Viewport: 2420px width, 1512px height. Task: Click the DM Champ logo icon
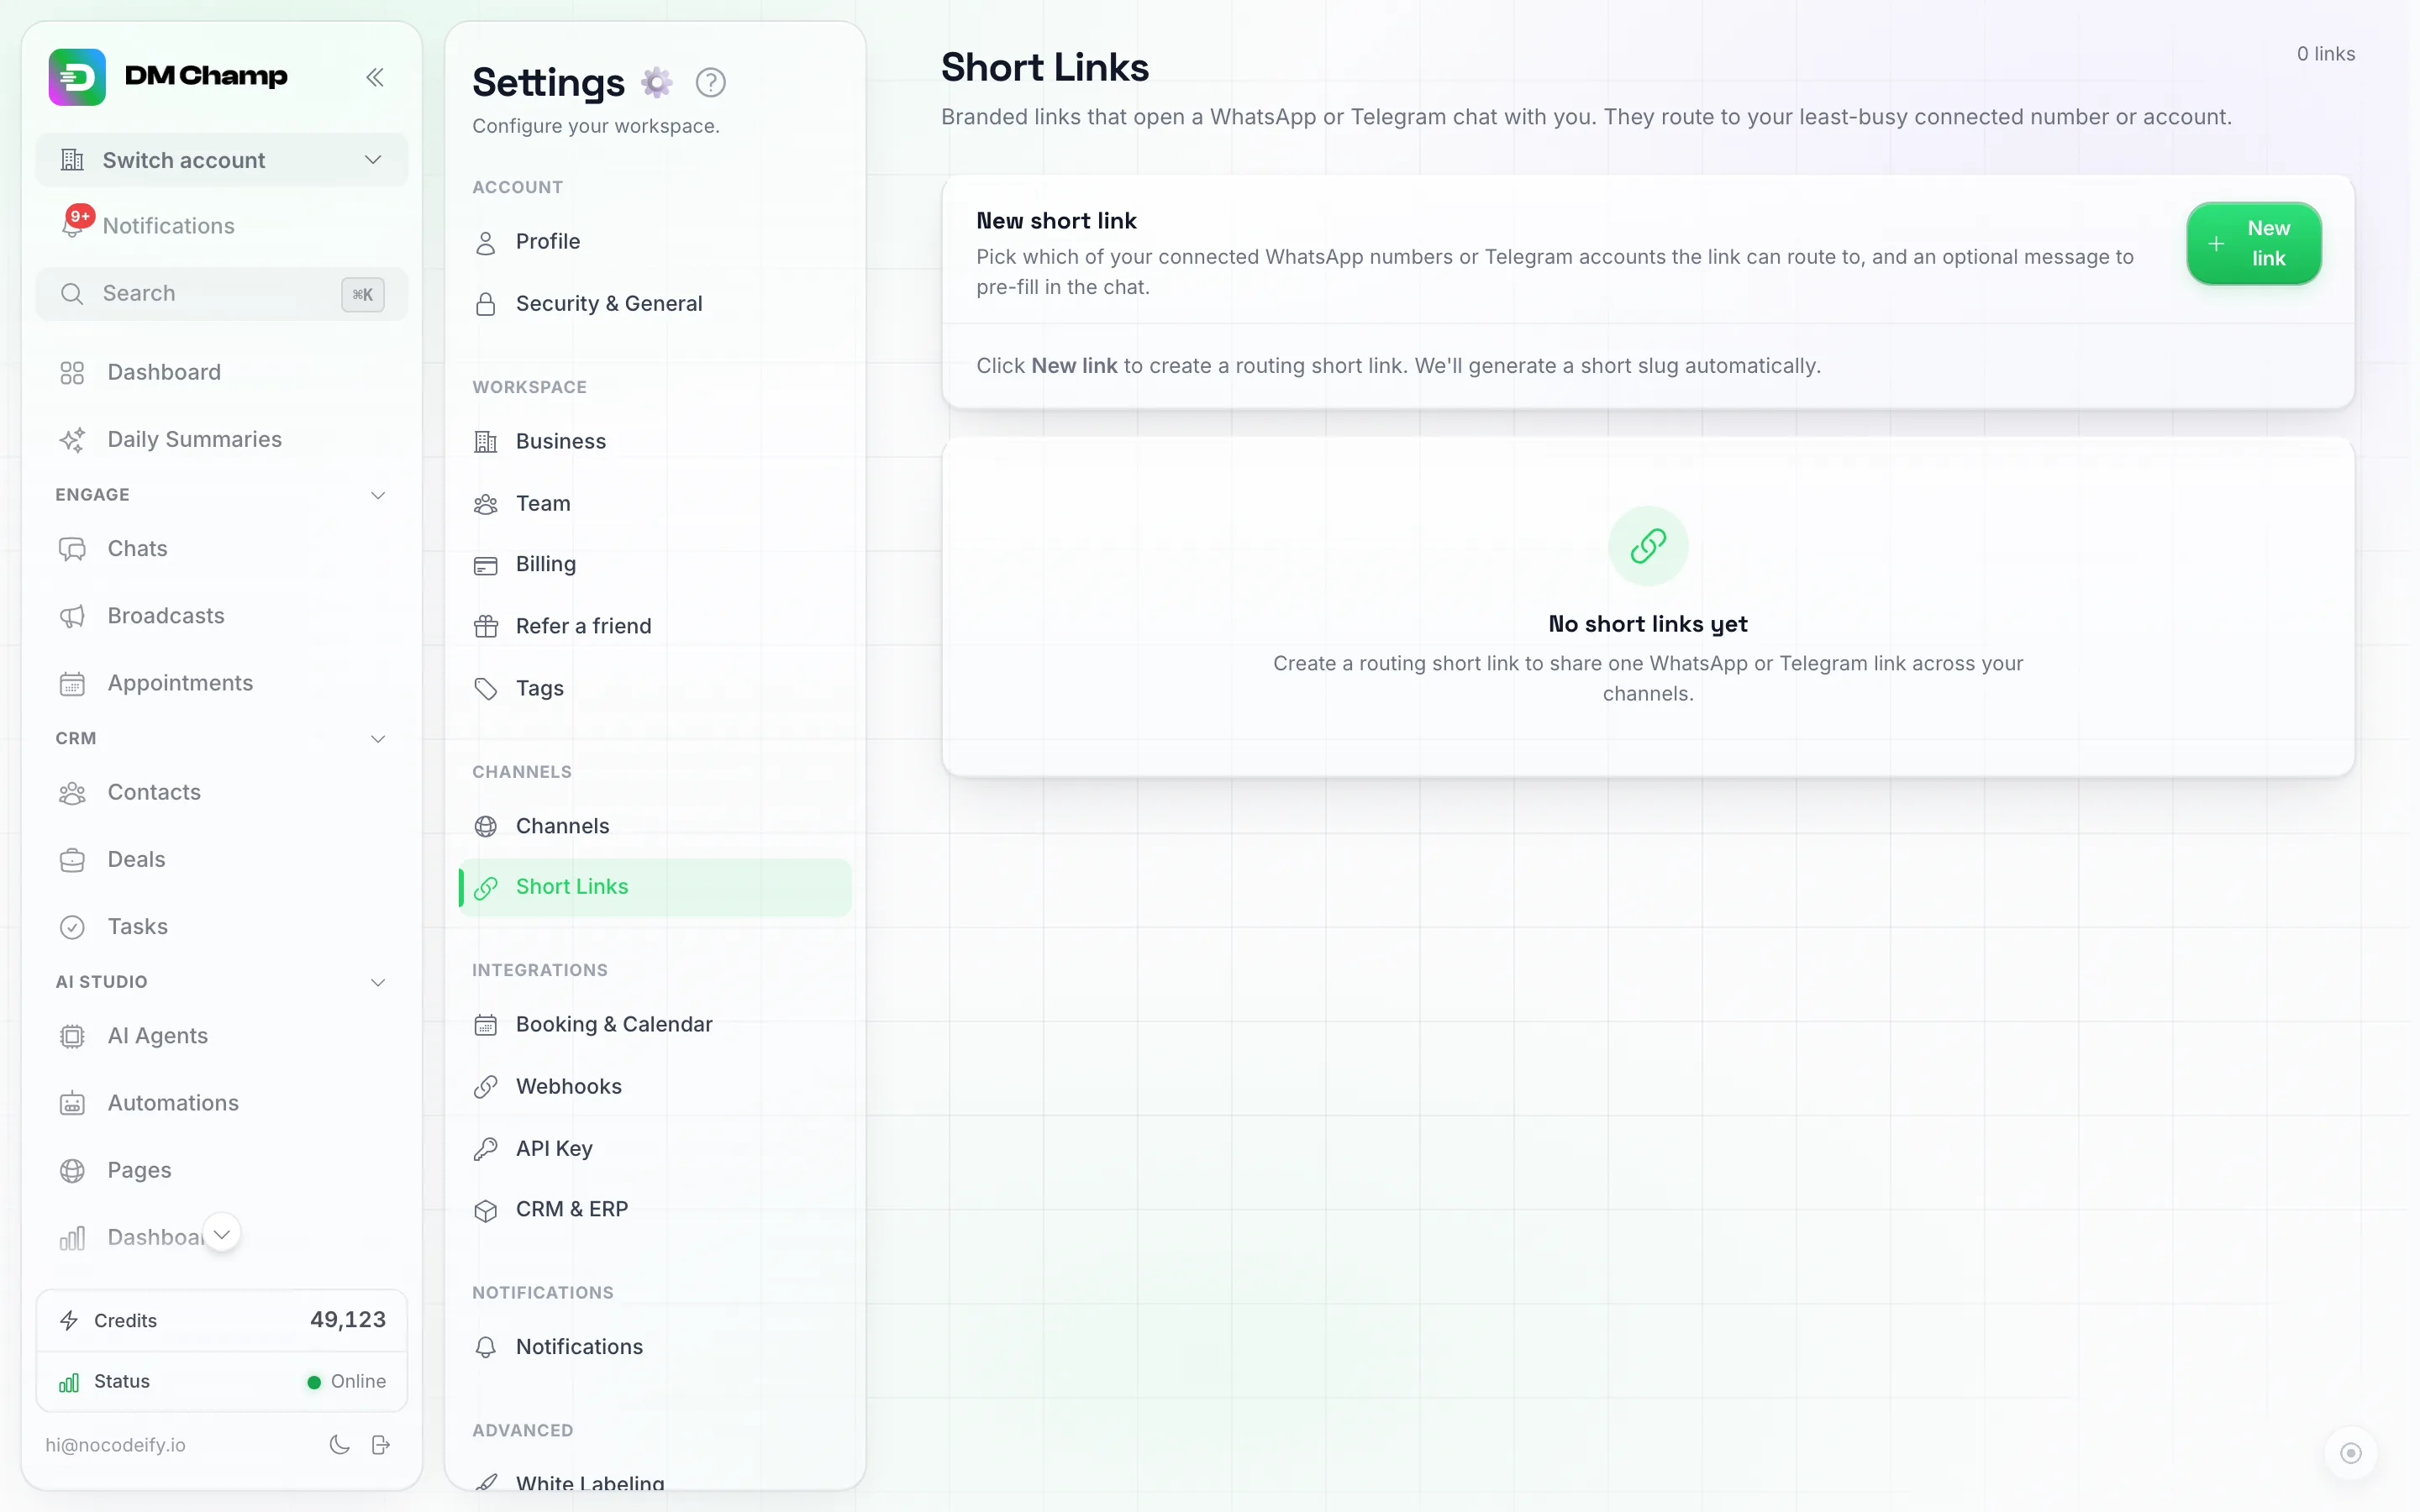point(77,76)
